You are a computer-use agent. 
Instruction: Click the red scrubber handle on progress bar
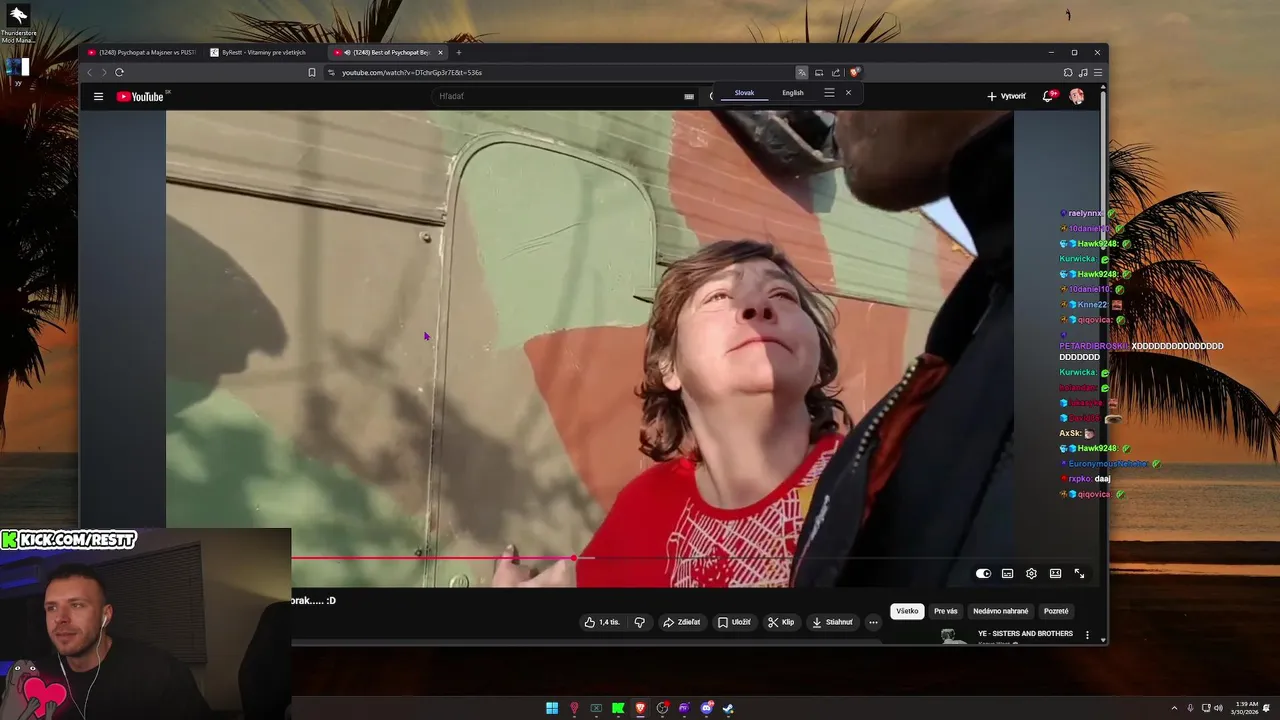(x=574, y=558)
